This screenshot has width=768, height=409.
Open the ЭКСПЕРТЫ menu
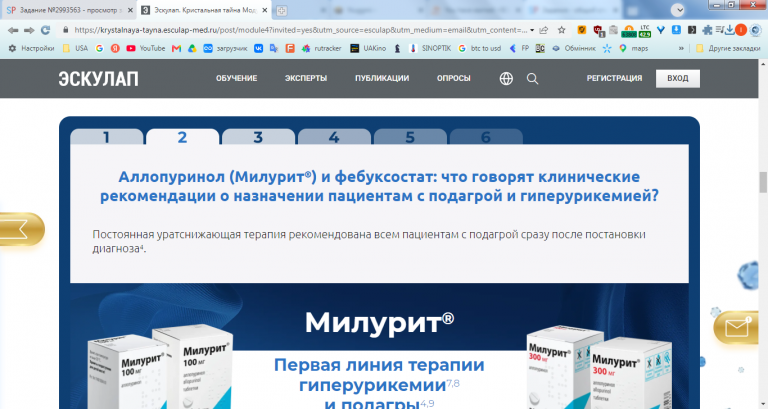coord(306,78)
